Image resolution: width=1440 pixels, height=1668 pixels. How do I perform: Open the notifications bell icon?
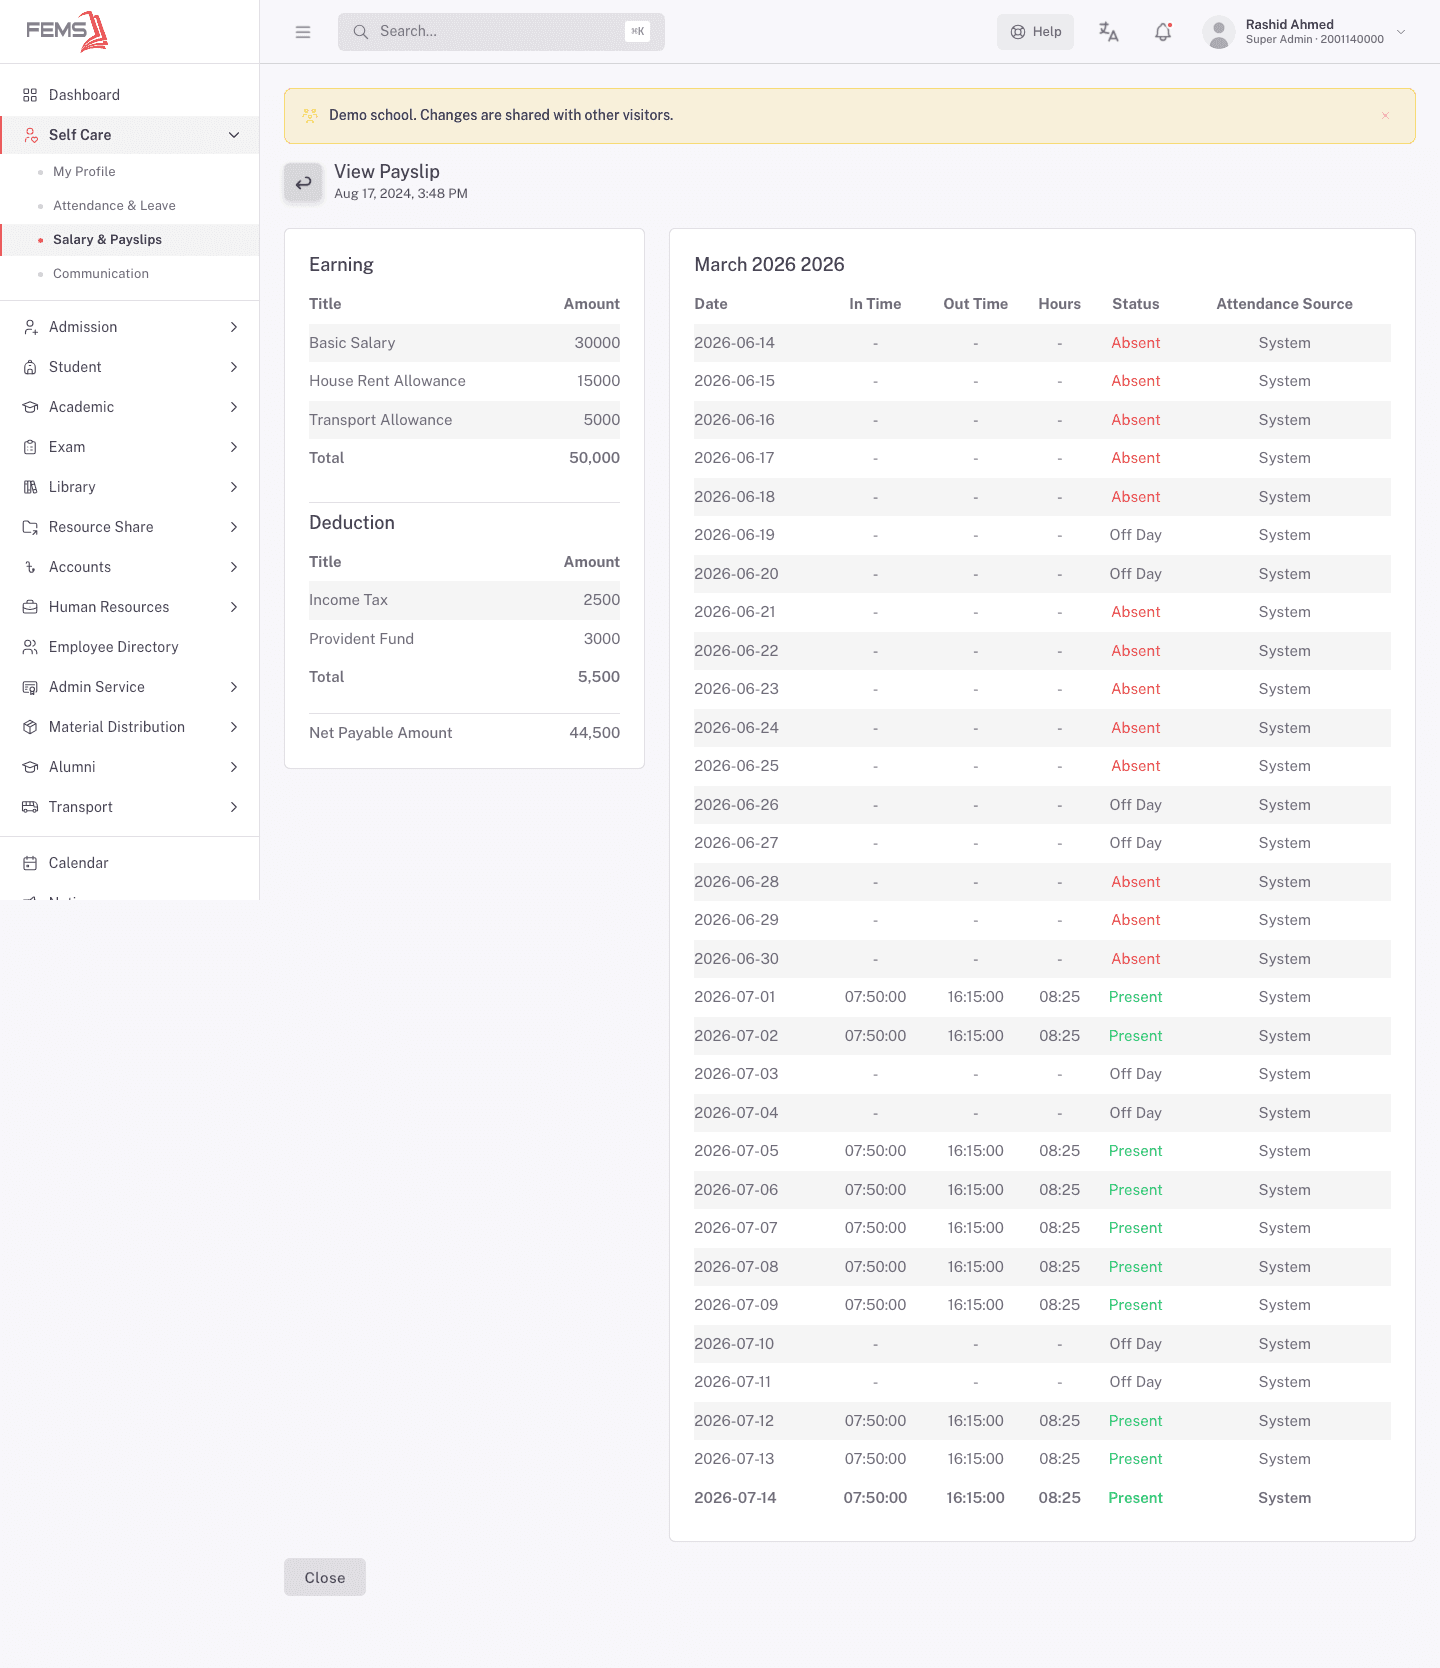[1163, 32]
